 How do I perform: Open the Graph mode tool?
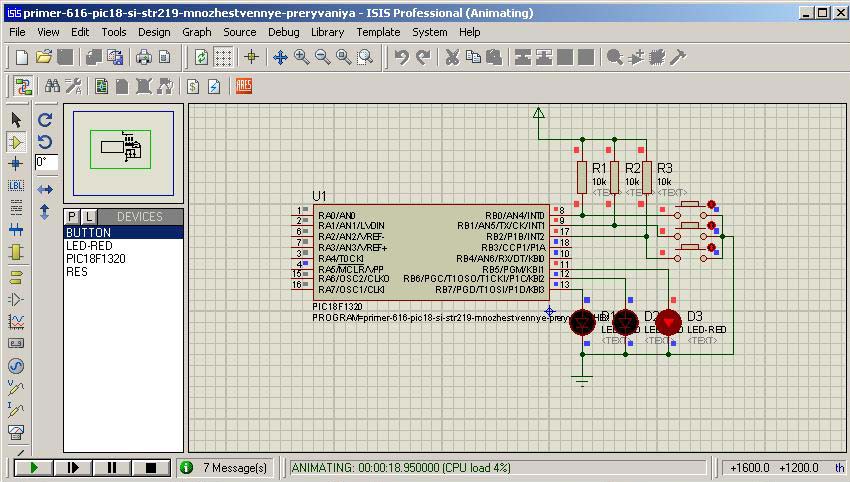pos(16,321)
